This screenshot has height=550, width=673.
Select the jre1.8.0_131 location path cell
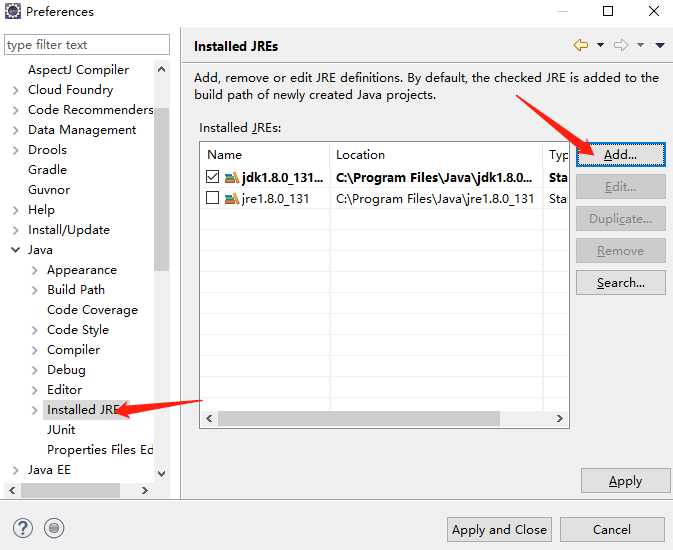coord(435,198)
